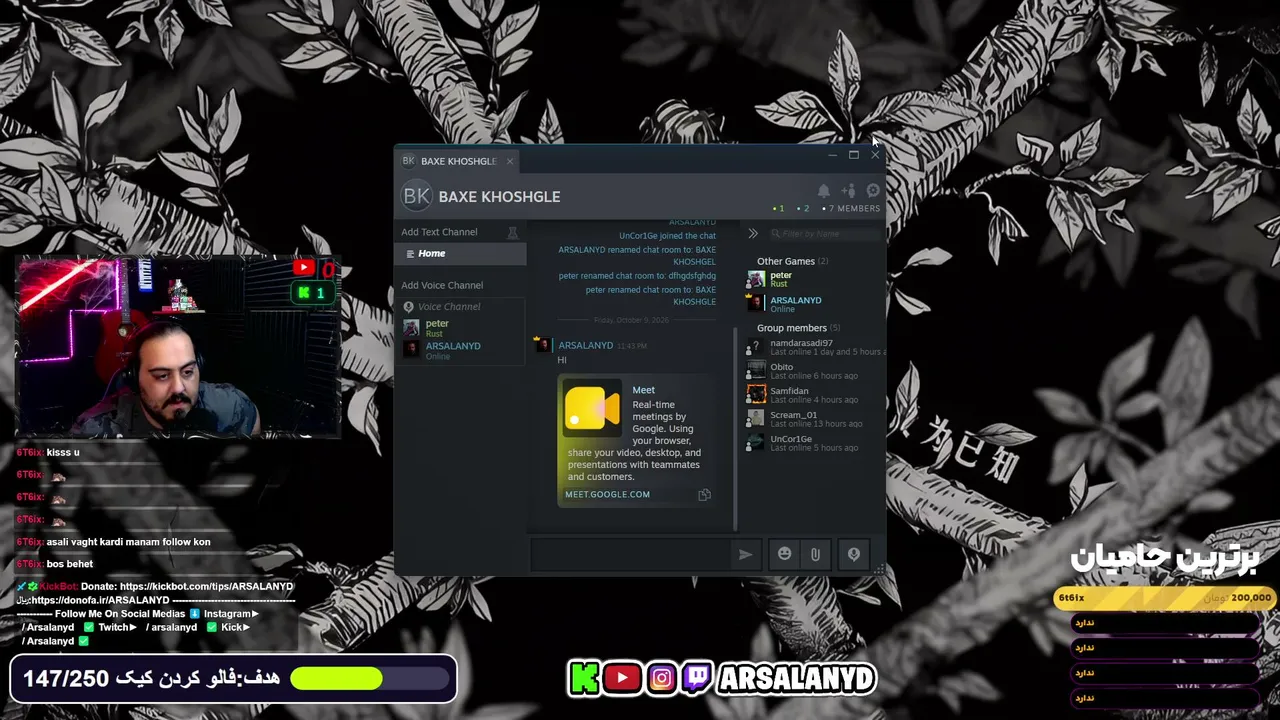
Task: Click the Voice Channel microphone icon
Action: (408, 307)
